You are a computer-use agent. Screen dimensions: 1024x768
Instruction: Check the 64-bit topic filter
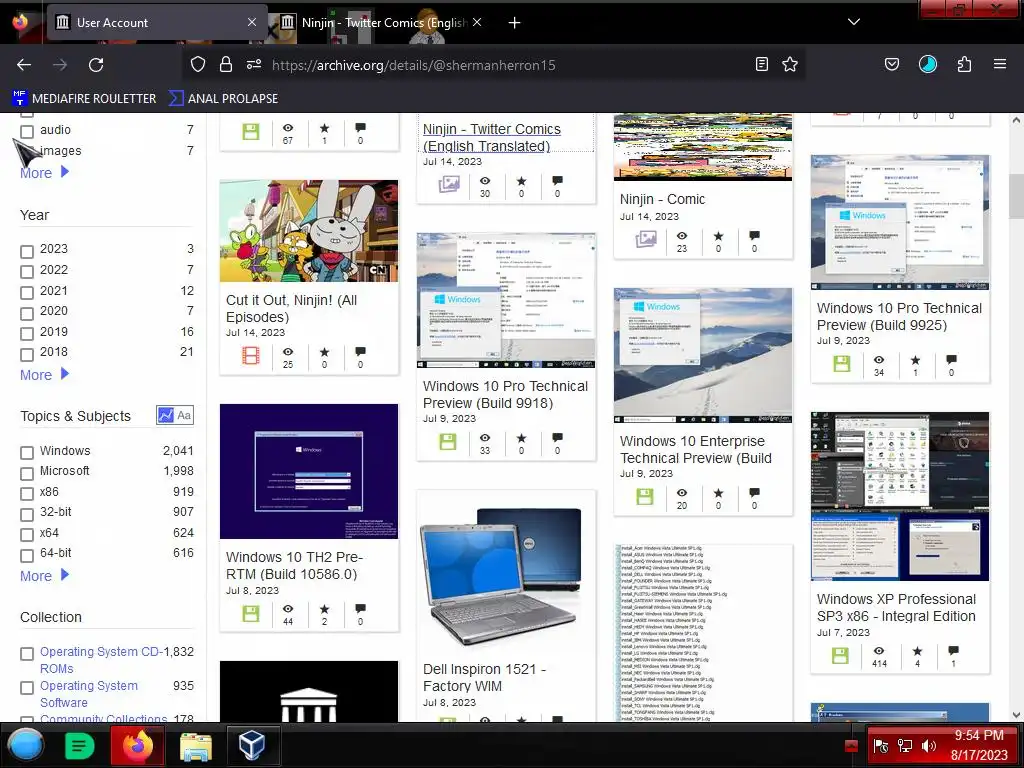click(x=27, y=556)
